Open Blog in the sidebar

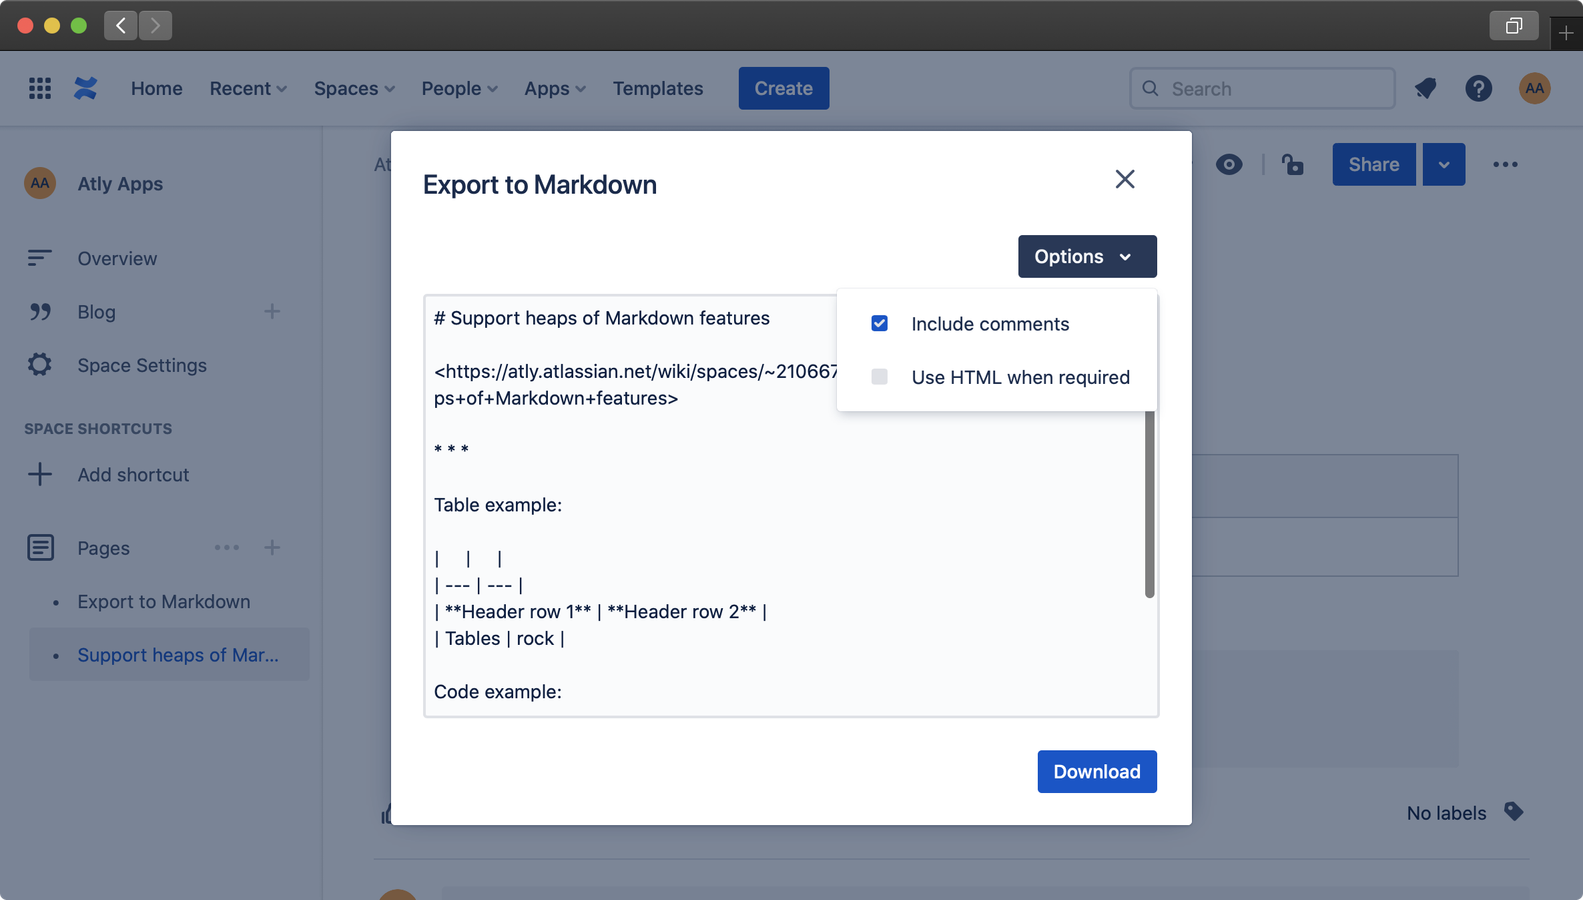click(96, 312)
